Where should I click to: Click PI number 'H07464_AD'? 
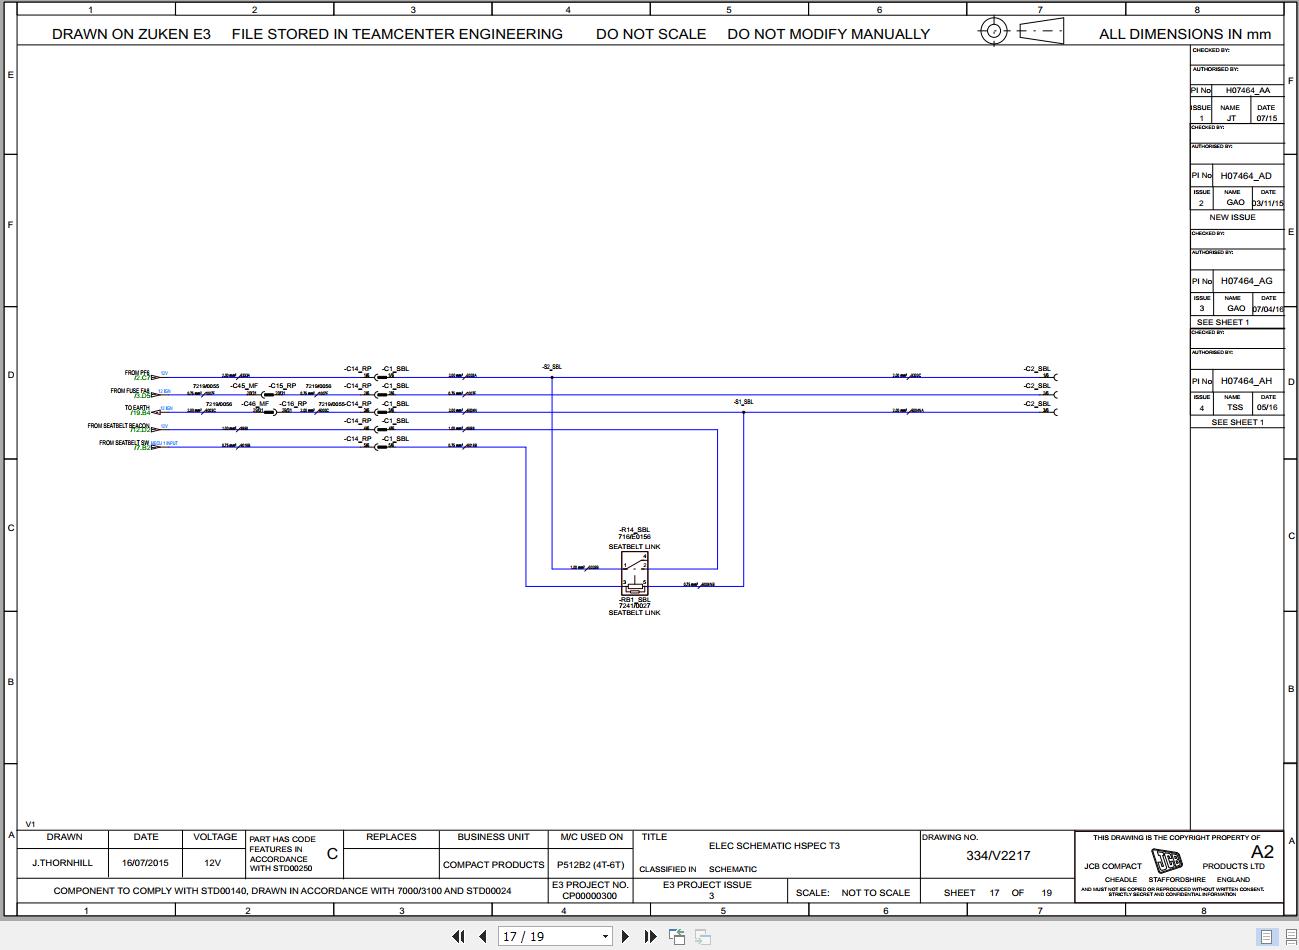coord(1246,175)
